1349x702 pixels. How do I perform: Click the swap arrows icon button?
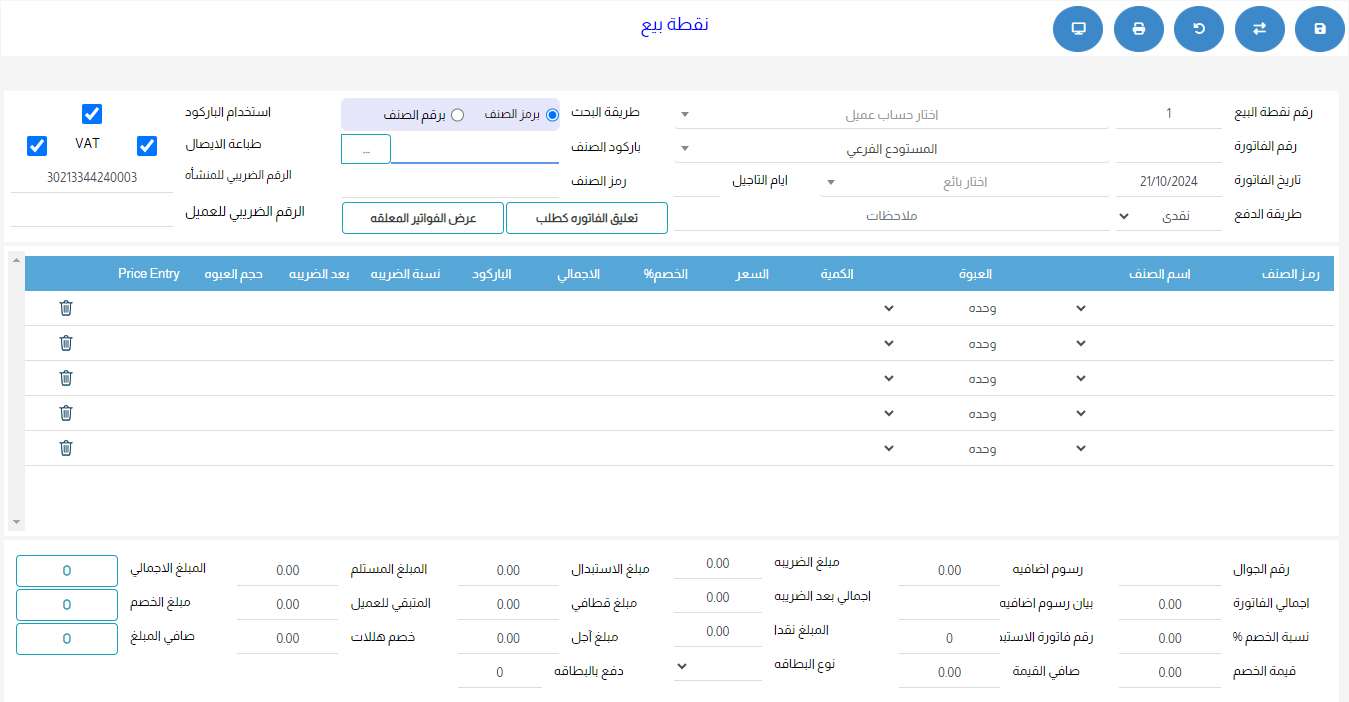pyautogui.click(x=1259, y=29)
